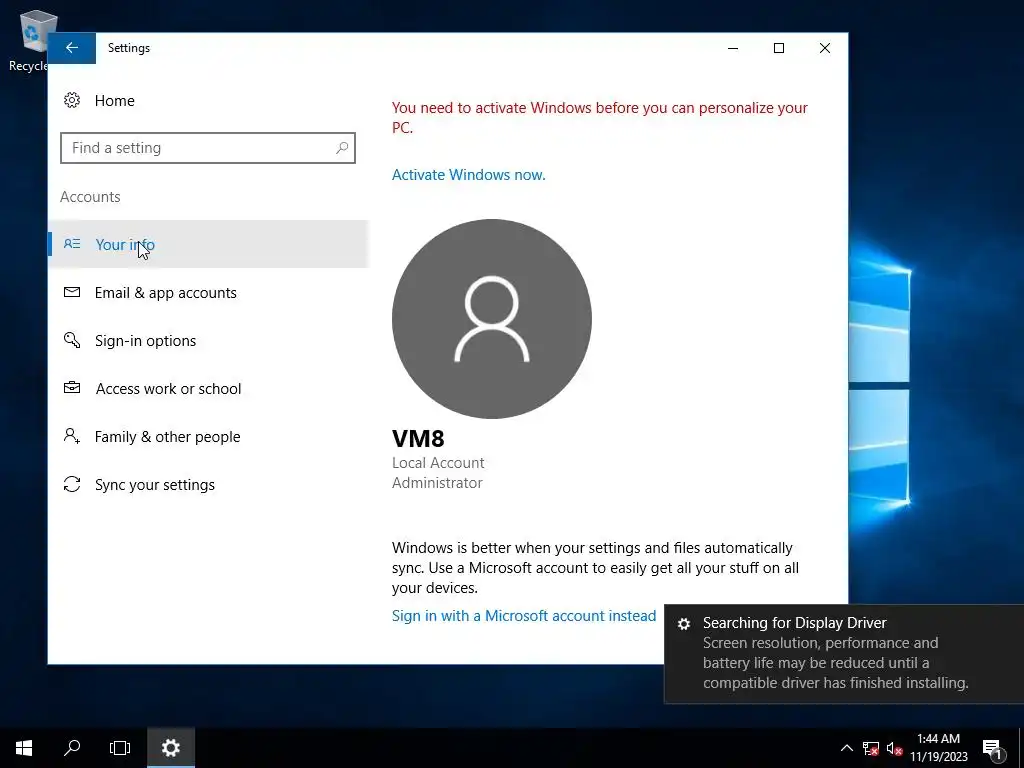
Task: Open taskbar Search magnifier
Action: [x=72, y=748]
